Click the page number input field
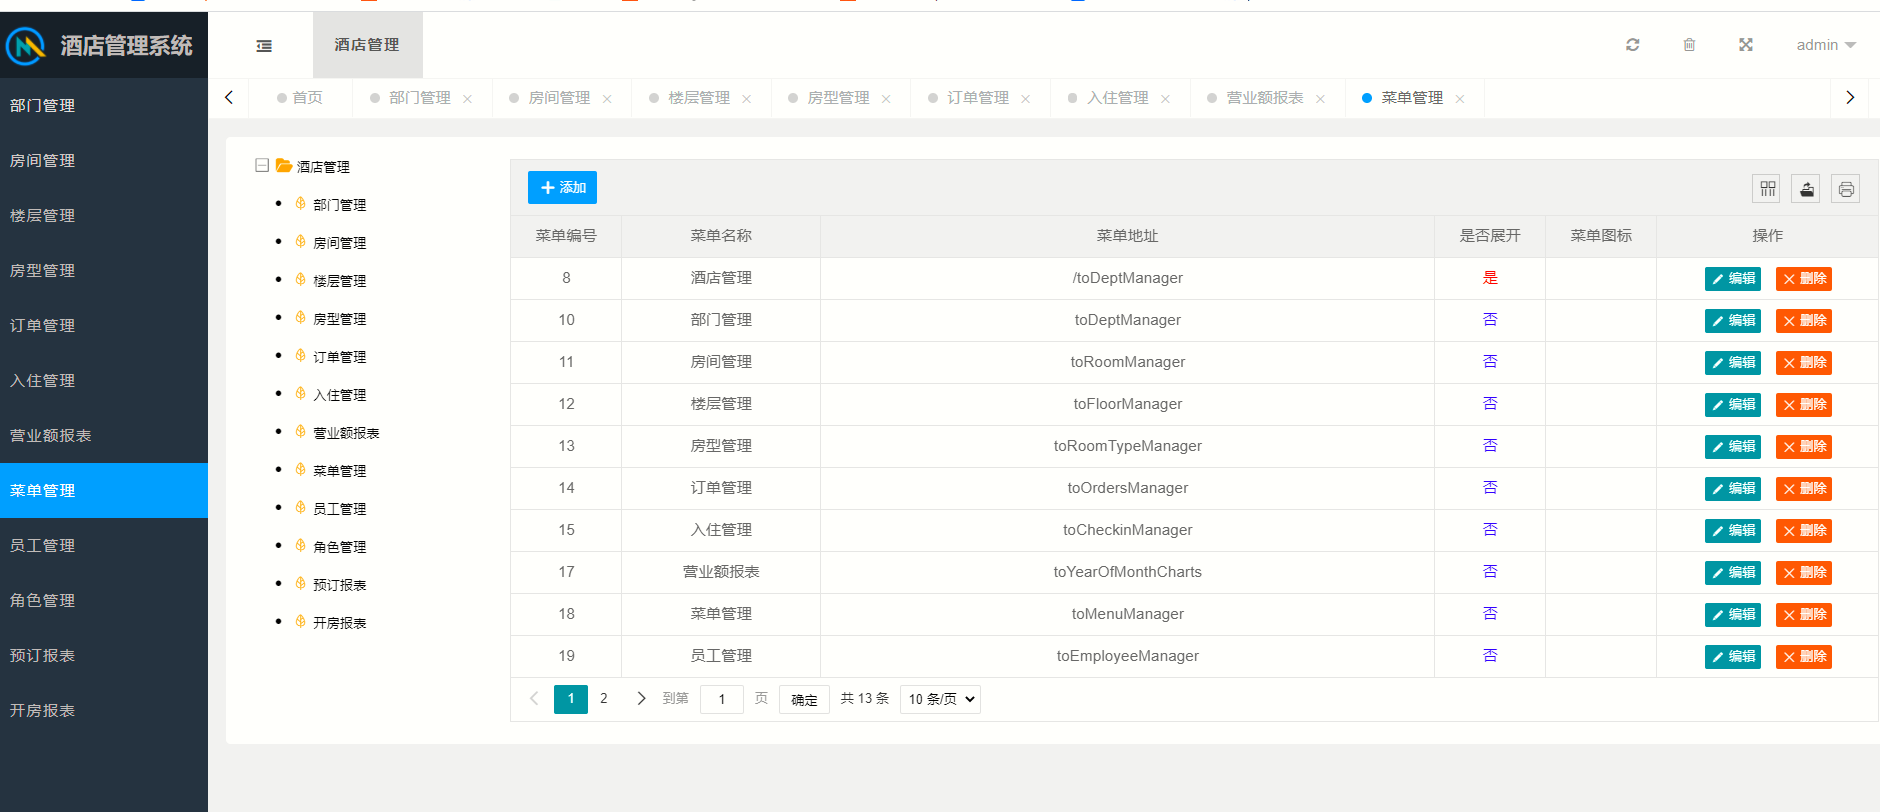1880x812 pixels. tap(722, 699)
